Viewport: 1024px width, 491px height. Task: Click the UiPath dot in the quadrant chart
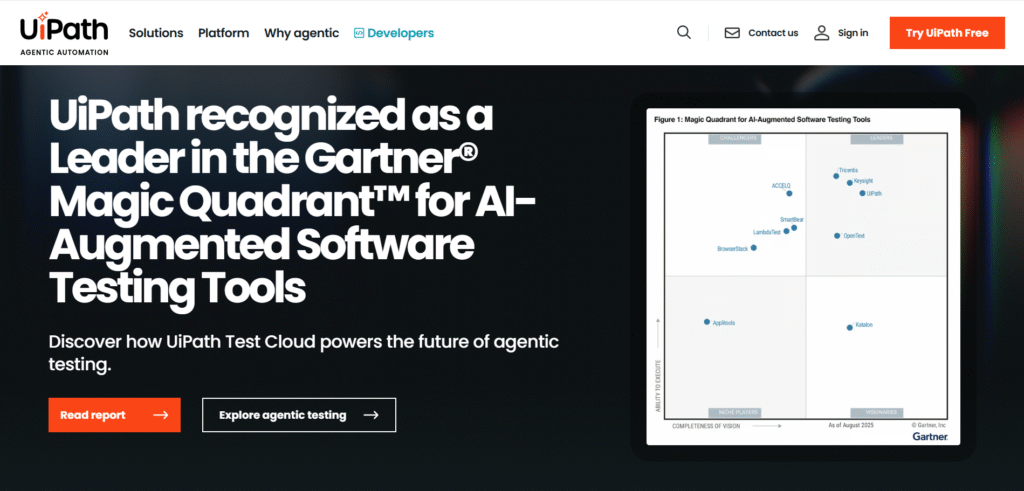pyautogui.click(x=862, y=193)
